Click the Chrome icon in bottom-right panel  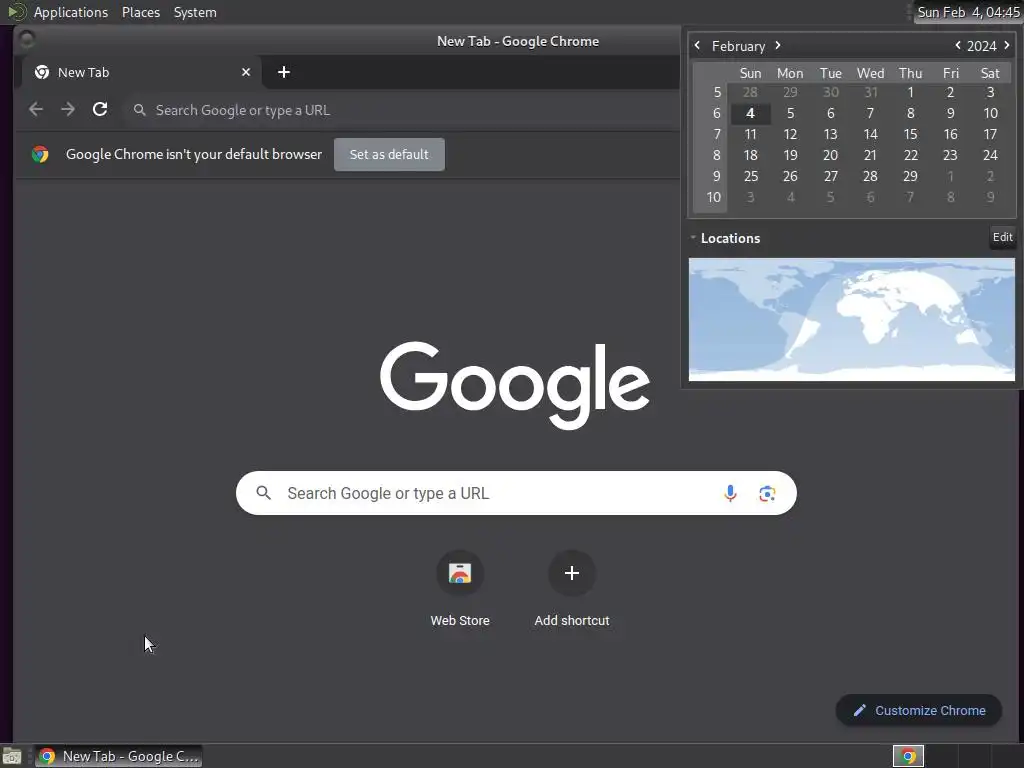[x=908, y=756]
